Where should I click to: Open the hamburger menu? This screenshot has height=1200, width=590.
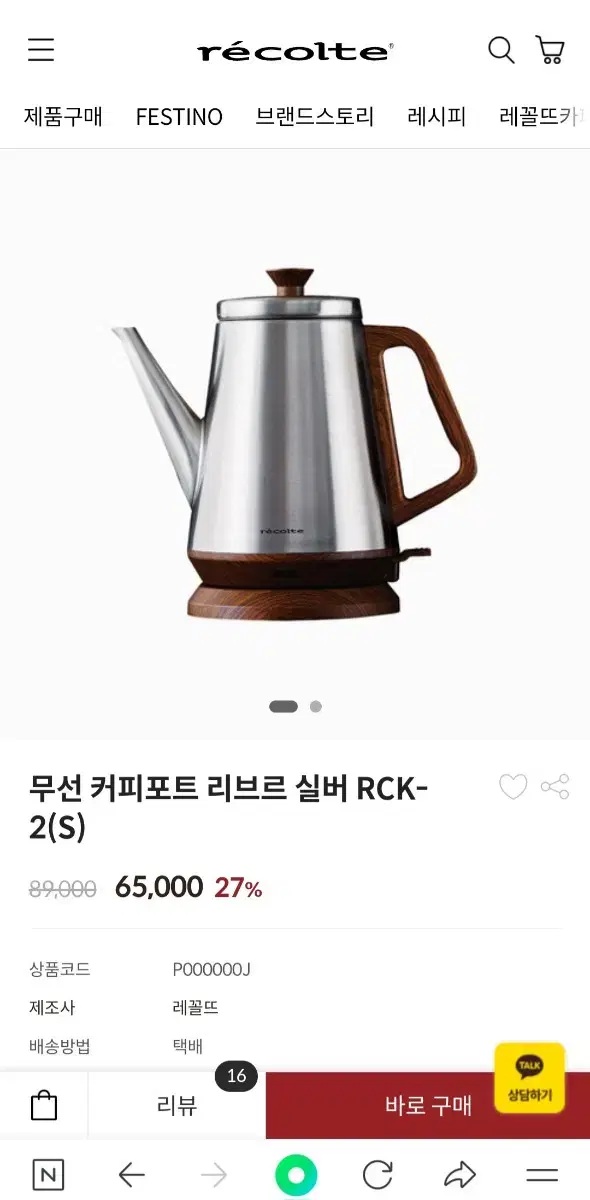pyautogui.click(x=41, y=49)
